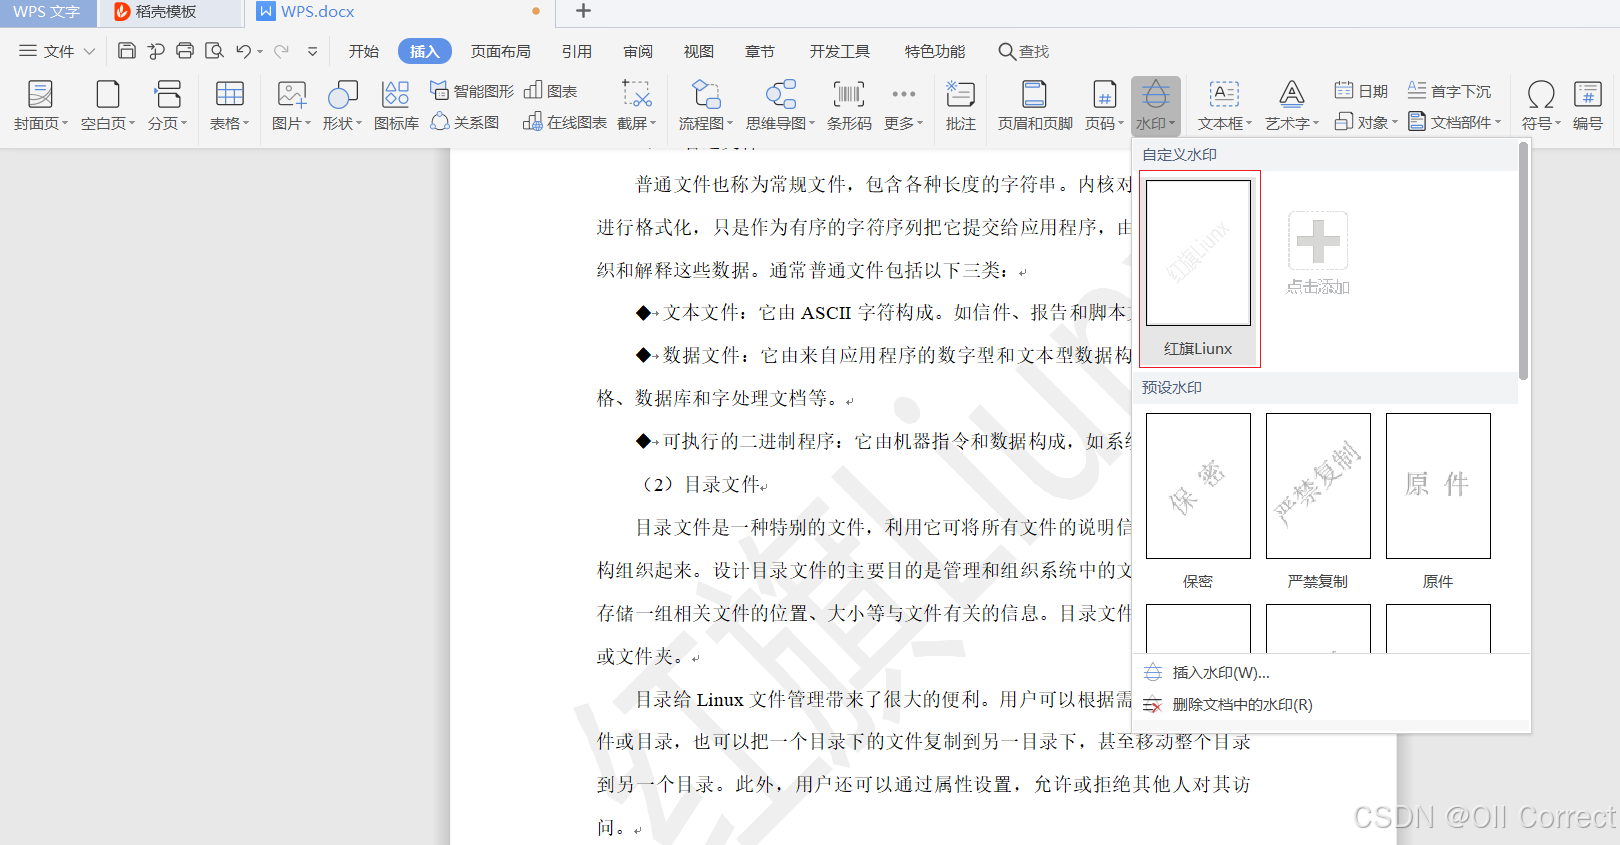Screen dimensions: 1620x845
Task: Insert a symbol (符号)
Action: (1541, 106)
